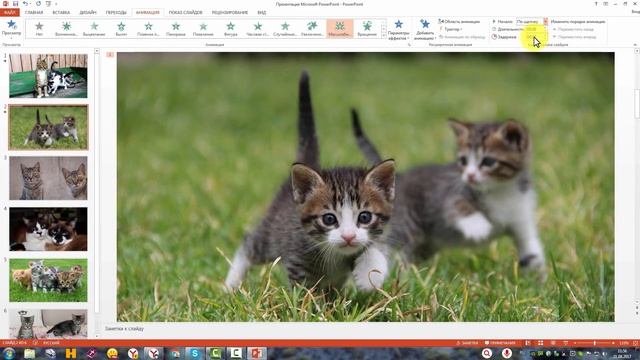
Task: Click the red microphone icon on taskbar
Action: pos(507,353)
